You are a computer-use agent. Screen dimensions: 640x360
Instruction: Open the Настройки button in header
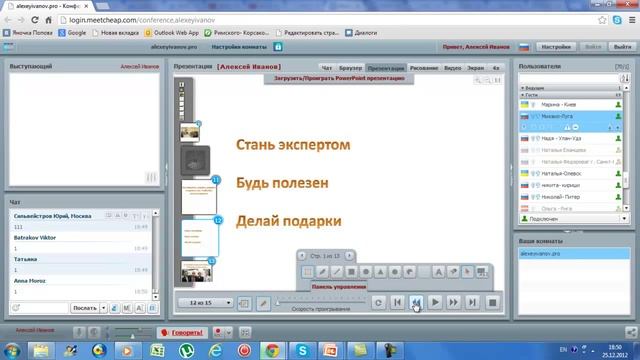pyautogui.click(x=556, y=47)
